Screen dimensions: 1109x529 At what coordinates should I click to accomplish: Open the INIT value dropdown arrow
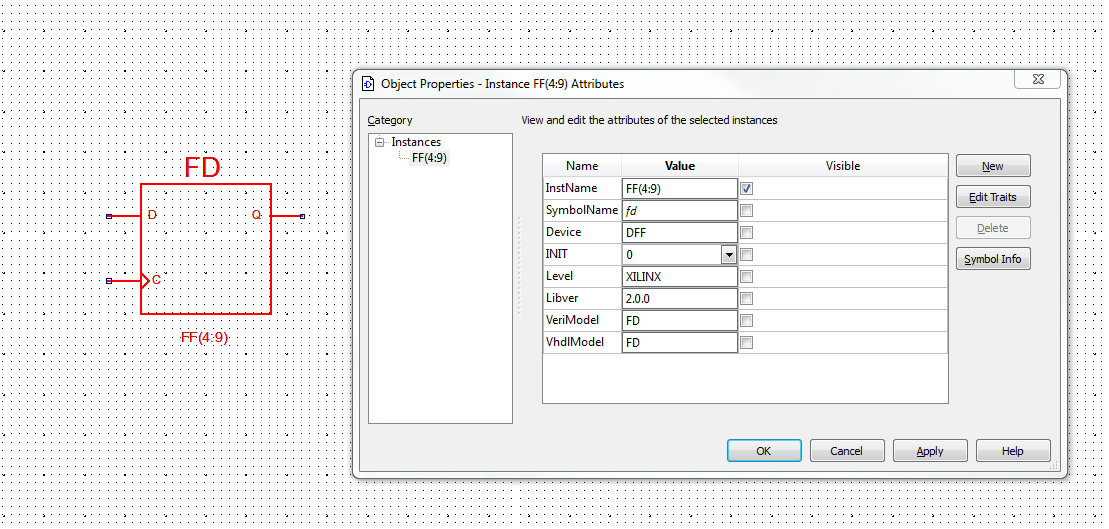point(728,255)
